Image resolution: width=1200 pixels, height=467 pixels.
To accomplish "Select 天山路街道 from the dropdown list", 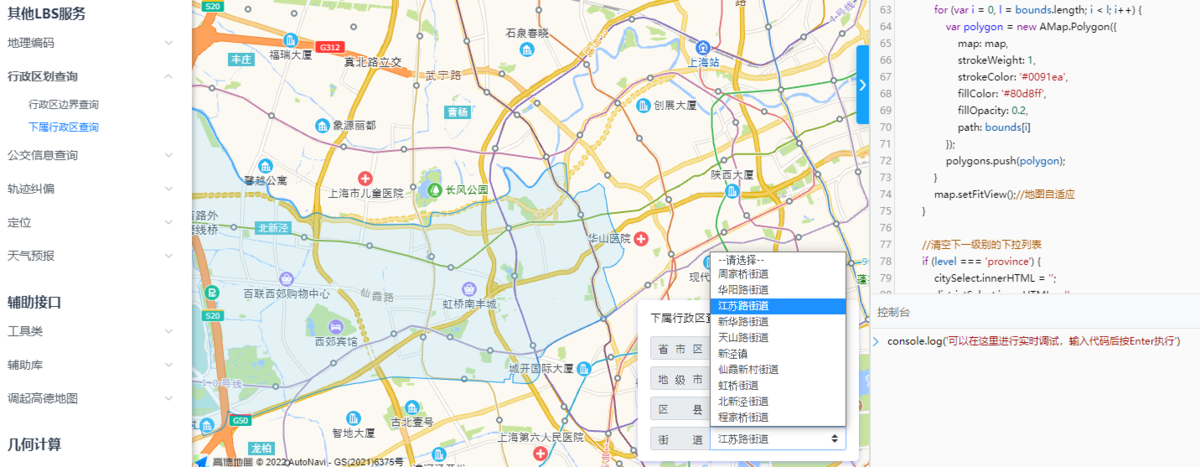I will [x=779, y=338].
